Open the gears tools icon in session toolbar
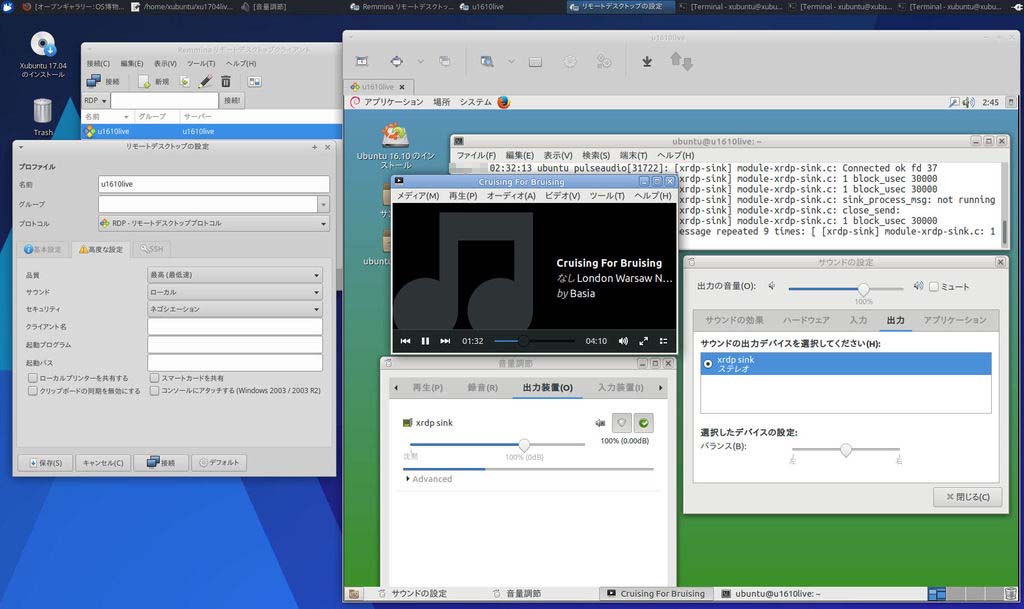 604,61
